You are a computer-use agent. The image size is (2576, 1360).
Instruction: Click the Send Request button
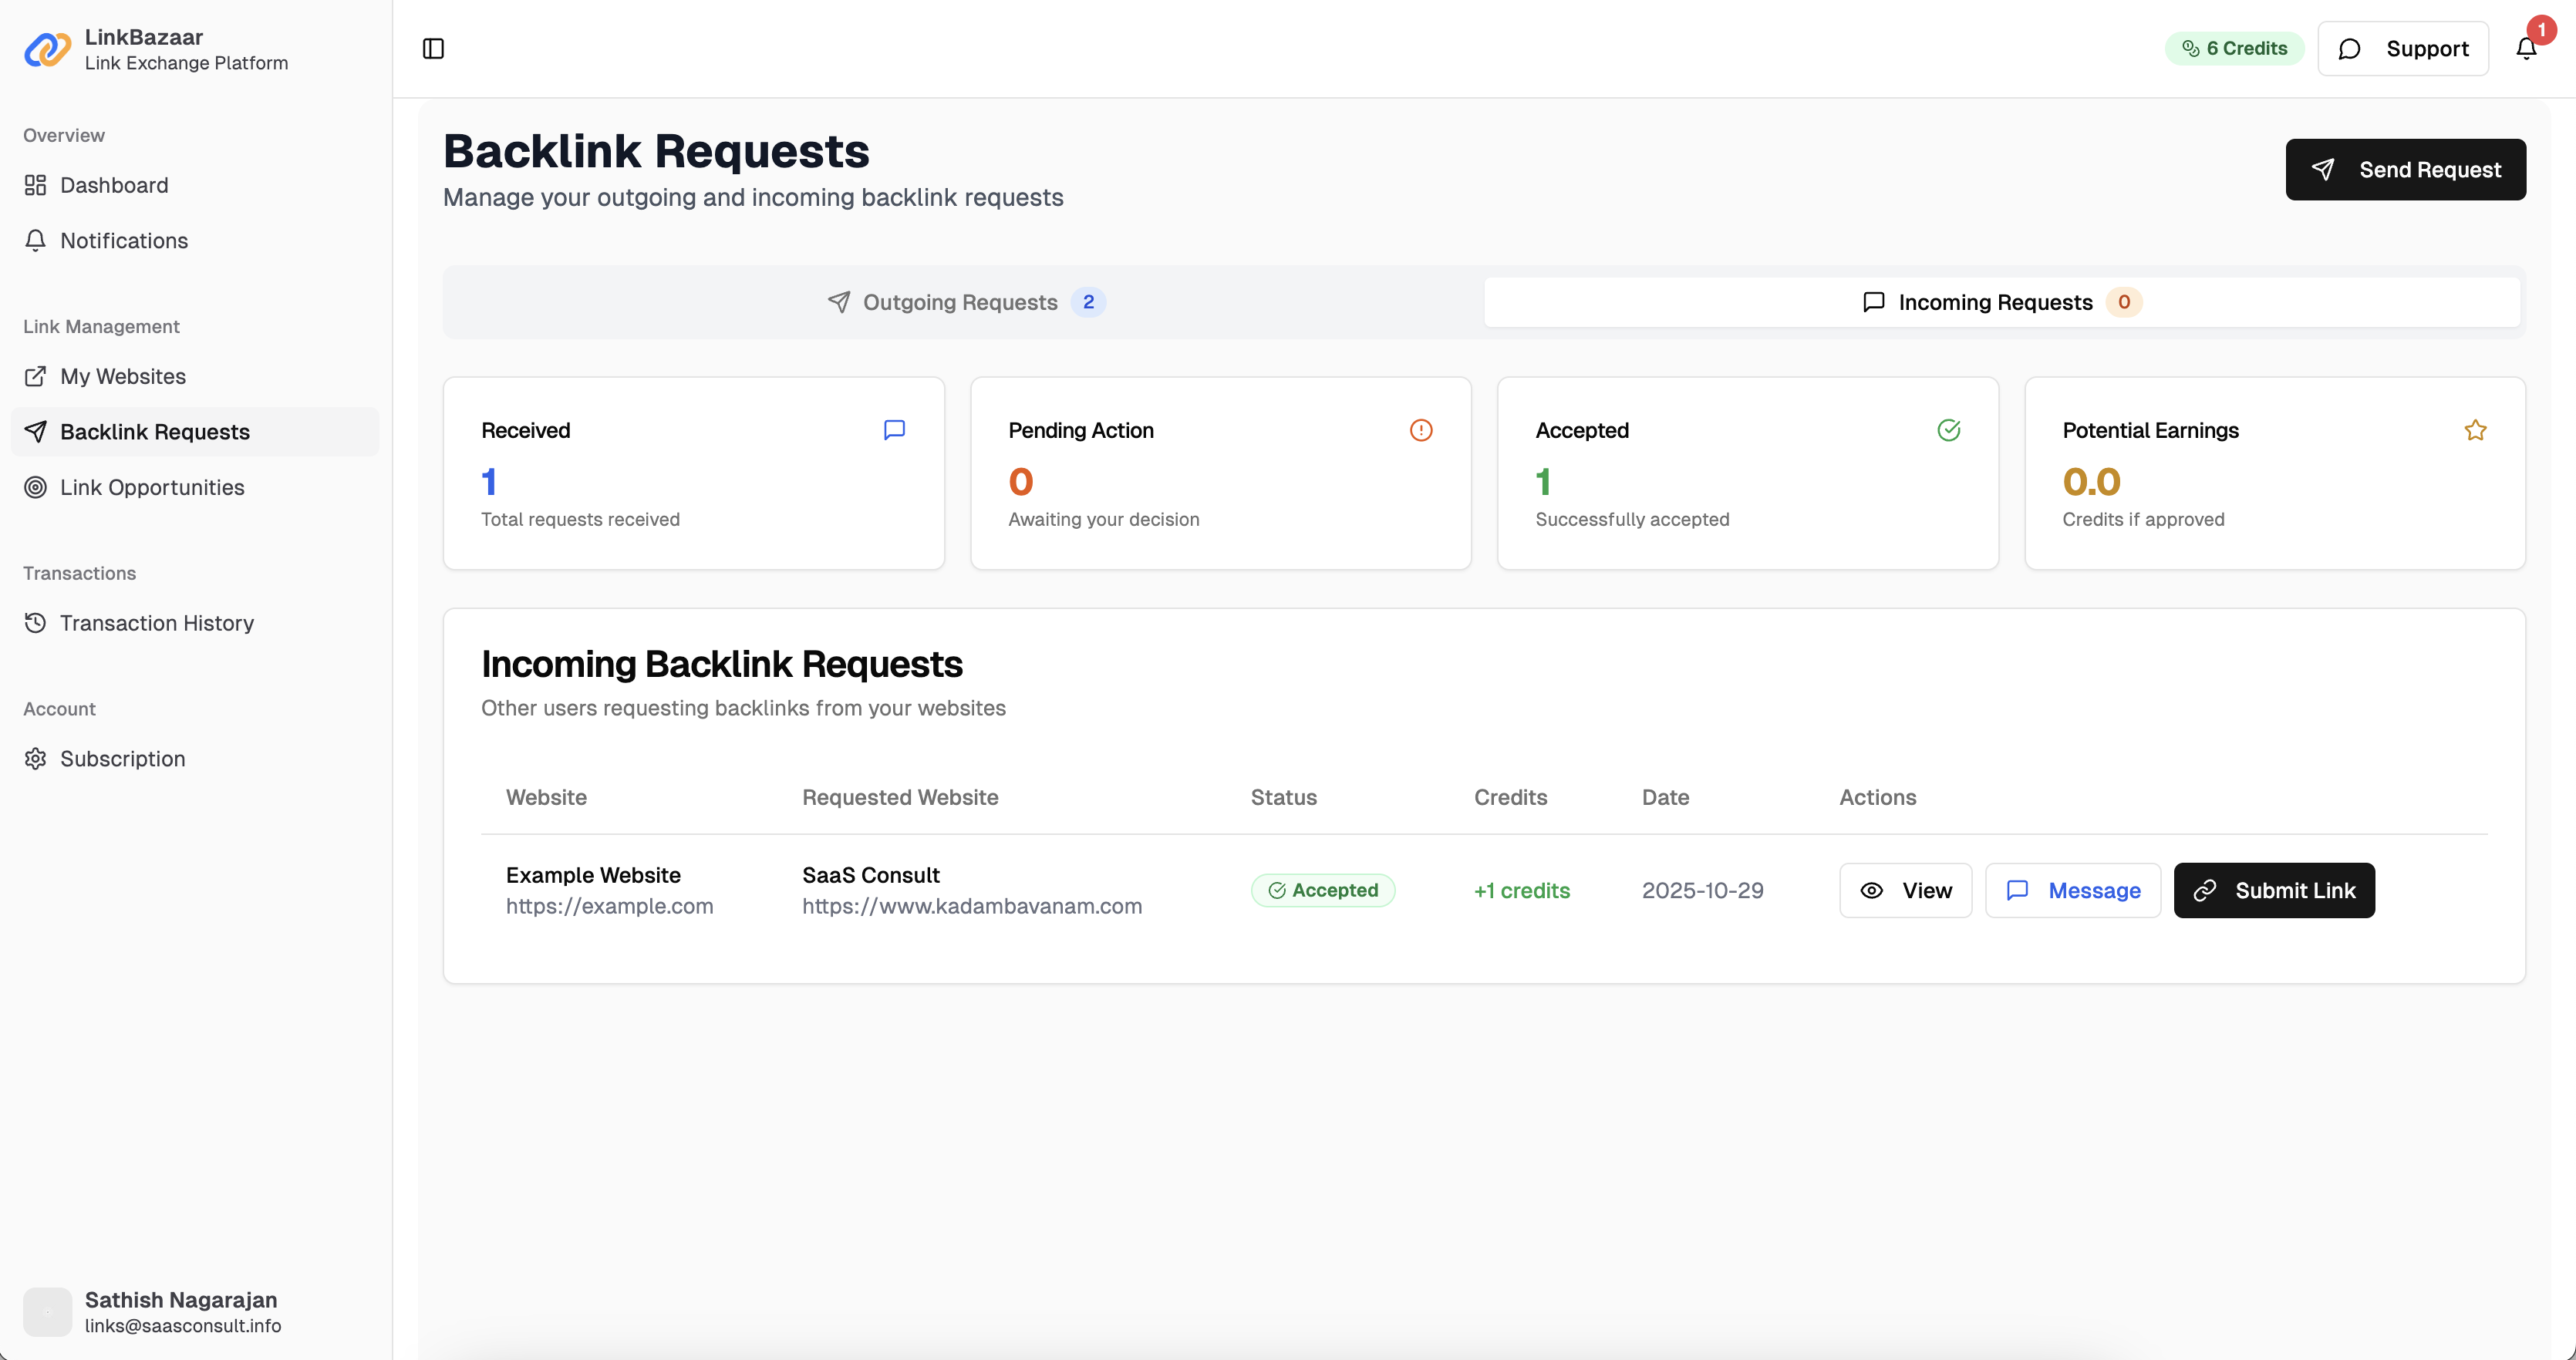[2405, 169]
